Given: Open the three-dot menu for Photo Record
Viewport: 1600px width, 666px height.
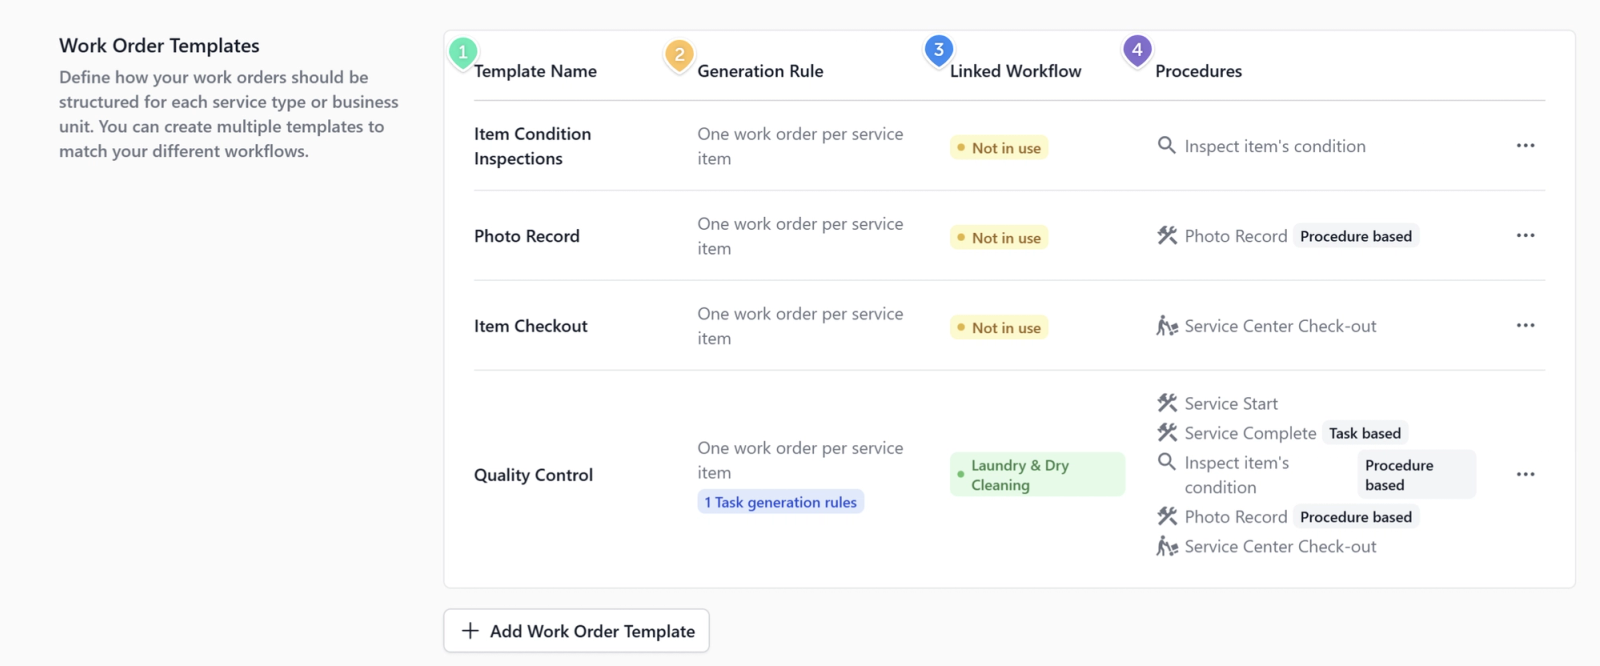Looking at the screenshot, I should (x=1525, y=236).
